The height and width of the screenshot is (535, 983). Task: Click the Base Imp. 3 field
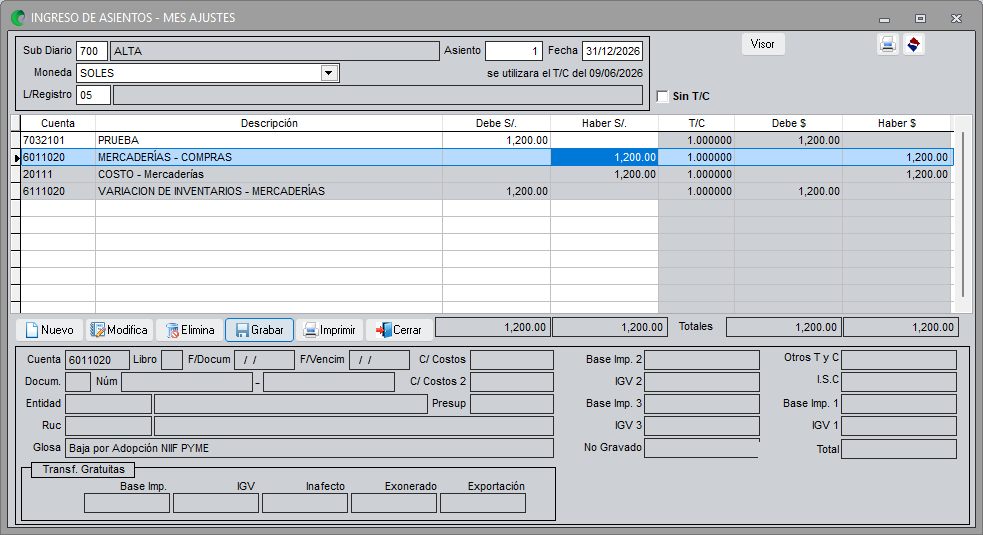pyautogui.click(x=702, y=404)
